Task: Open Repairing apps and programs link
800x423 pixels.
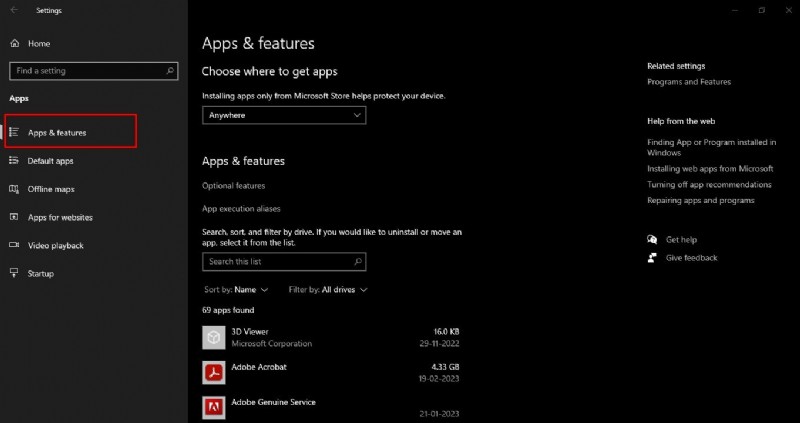Action: (x=701, y=200)
